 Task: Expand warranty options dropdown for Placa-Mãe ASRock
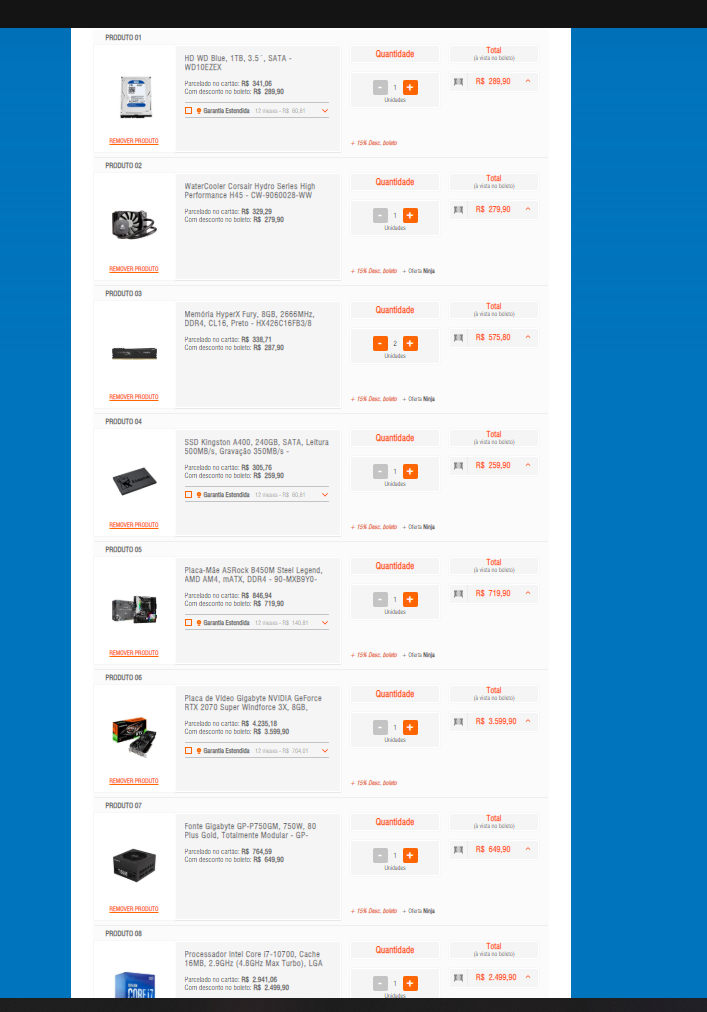click(325, 623)
